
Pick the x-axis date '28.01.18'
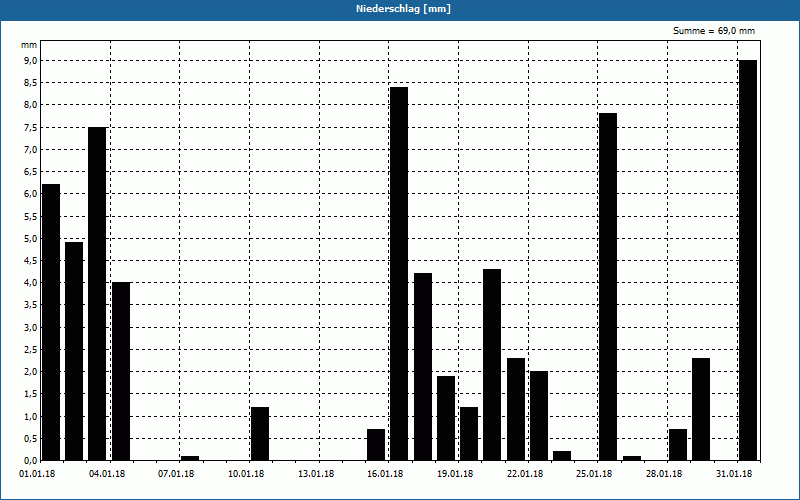664,474
